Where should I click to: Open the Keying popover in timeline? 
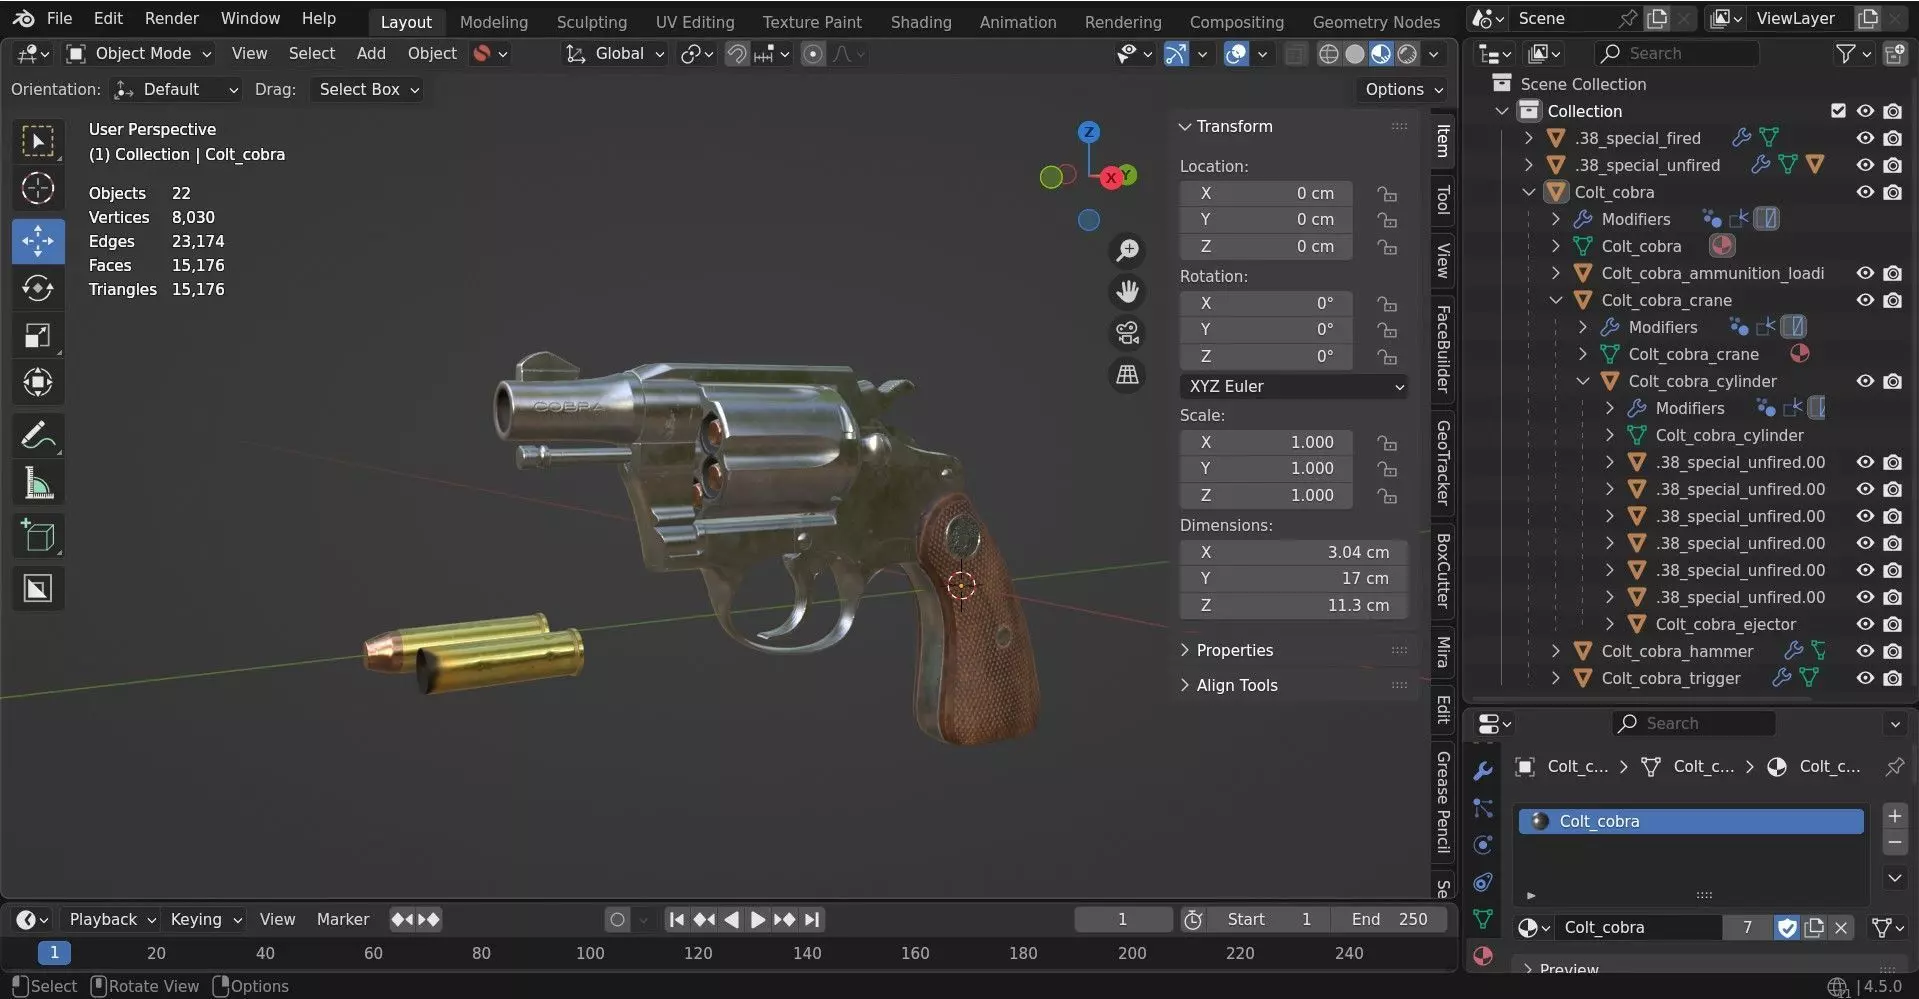pyautogui.click(x=205, y=919)
